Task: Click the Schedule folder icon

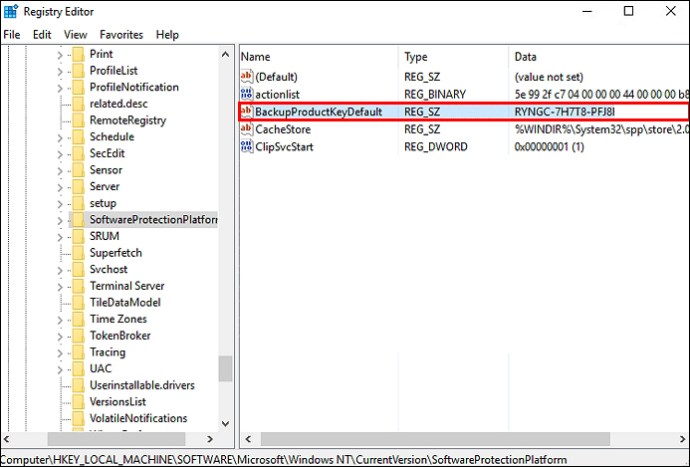Action: [78, 137]
